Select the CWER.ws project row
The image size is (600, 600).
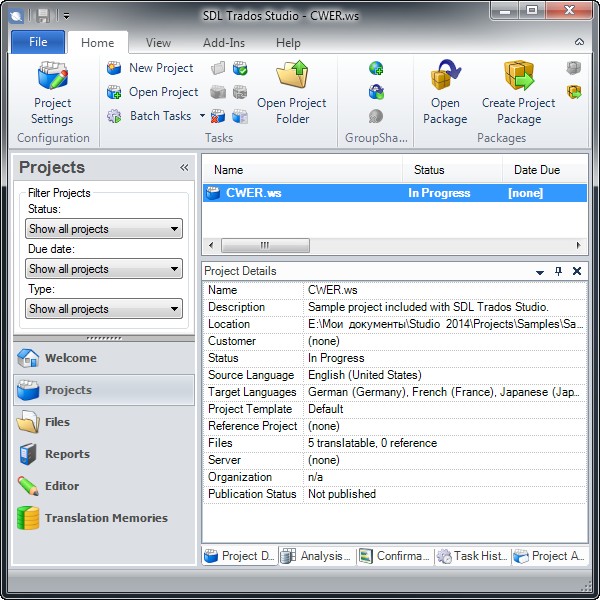[x=300, y=193]
